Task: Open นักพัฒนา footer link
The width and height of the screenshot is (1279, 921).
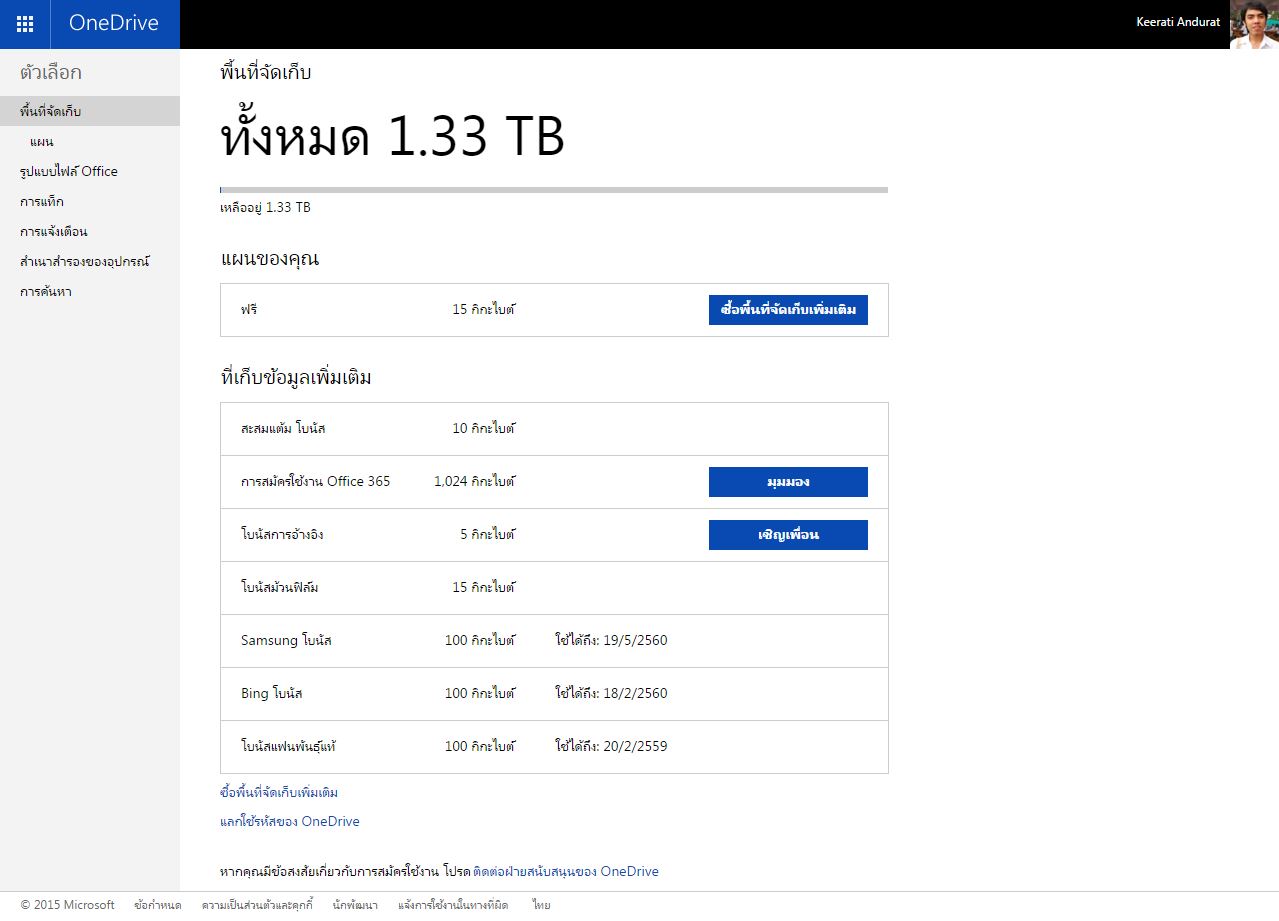Action: point(356,905)
